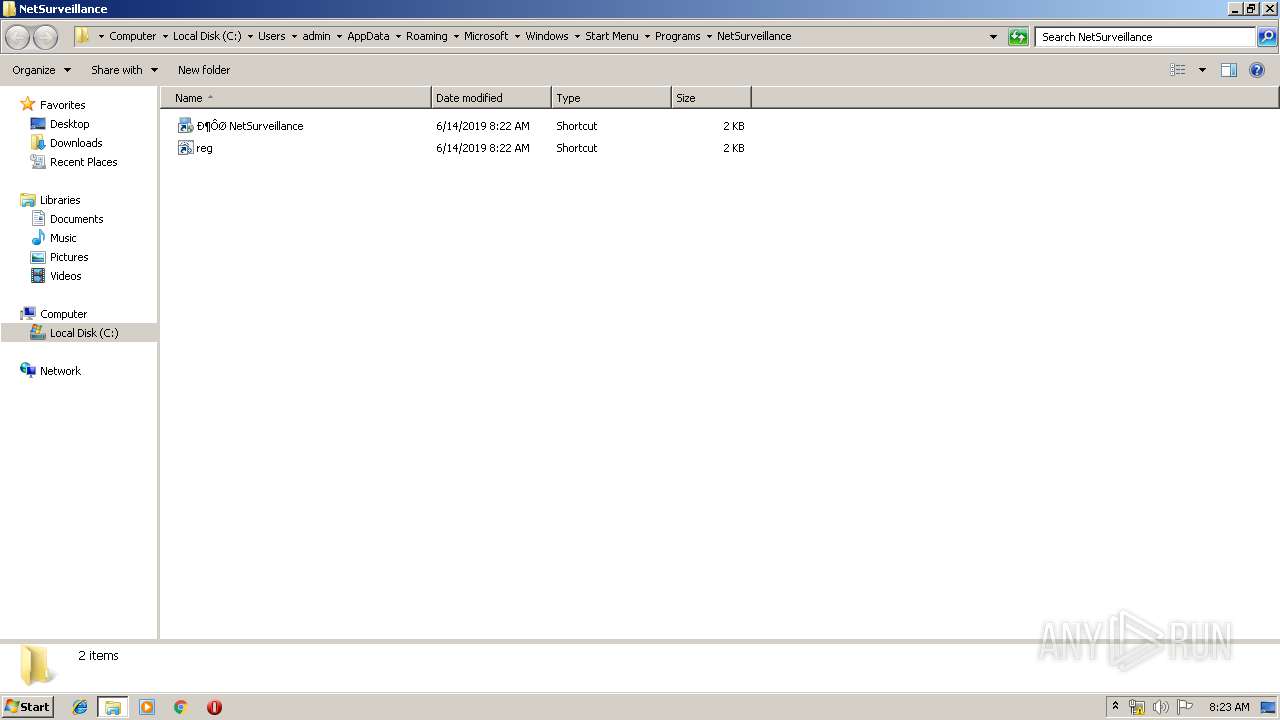Click the refresh button beside address bar
Image resolution: width=1280 pixels, height=720 pixels.
[x=1018, y=37]
